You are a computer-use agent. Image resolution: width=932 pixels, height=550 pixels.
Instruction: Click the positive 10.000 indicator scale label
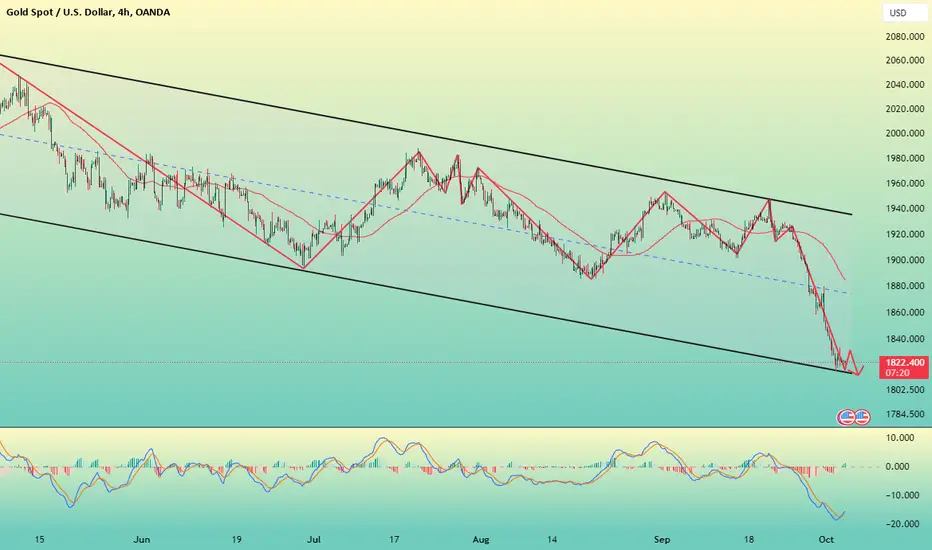coord(900,438)
